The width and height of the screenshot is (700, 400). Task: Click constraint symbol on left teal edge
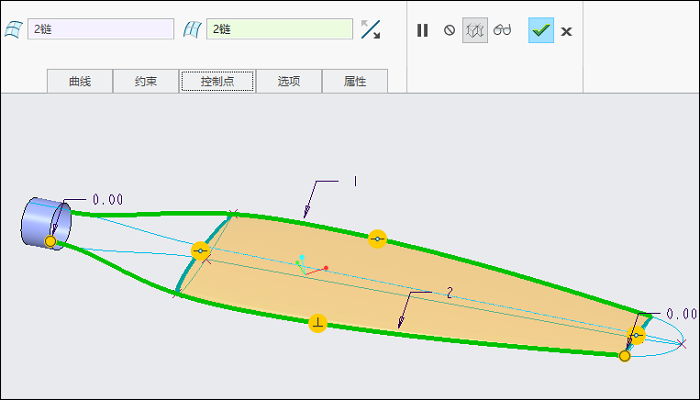pyautogui.click(x=200, y=251)
